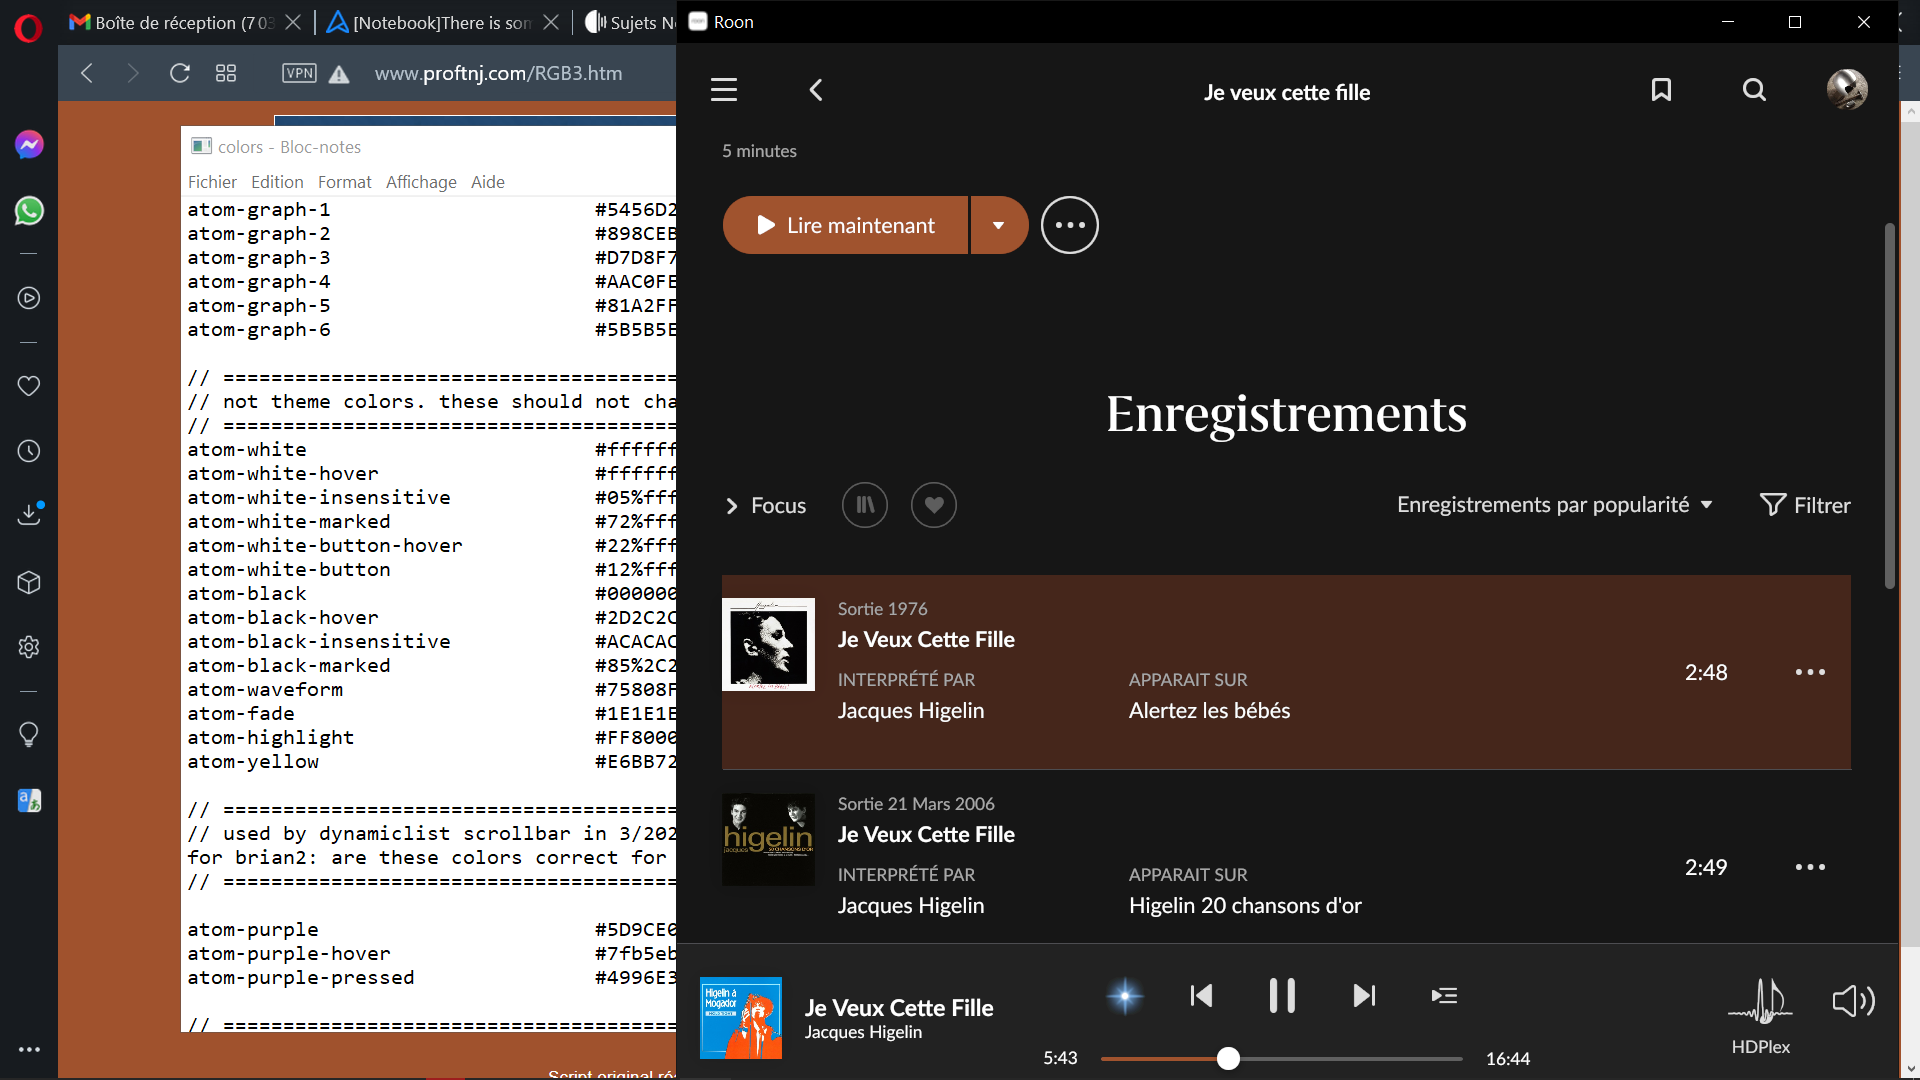Click the Opera browser back arrow

click(x=87, y=73)
